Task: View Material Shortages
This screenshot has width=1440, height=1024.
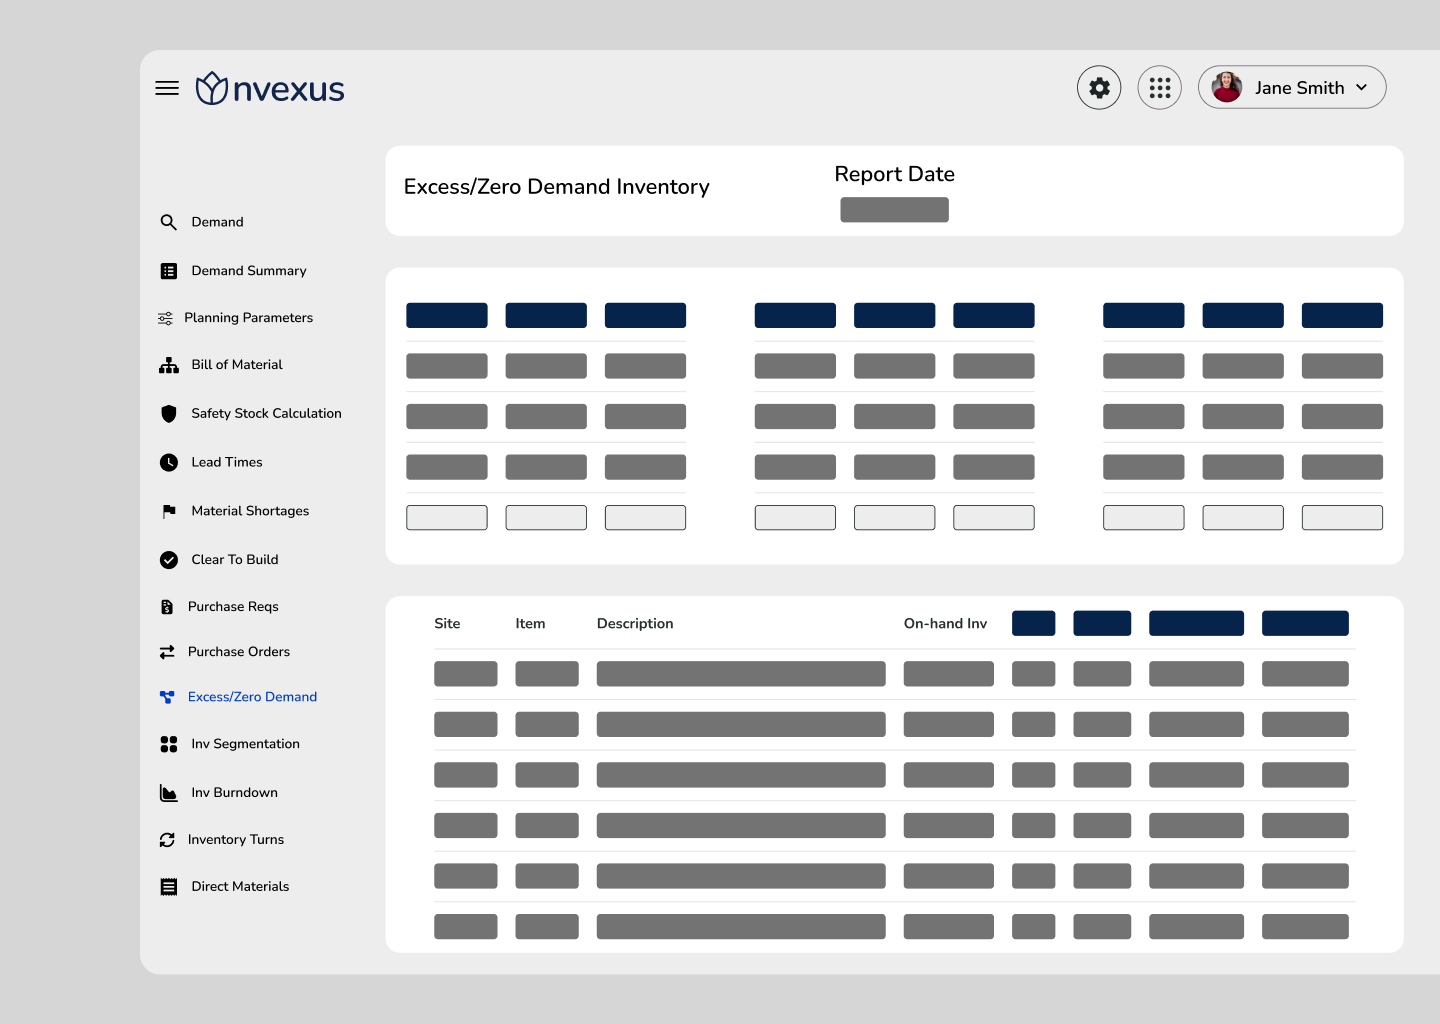Action: point(251,511)
